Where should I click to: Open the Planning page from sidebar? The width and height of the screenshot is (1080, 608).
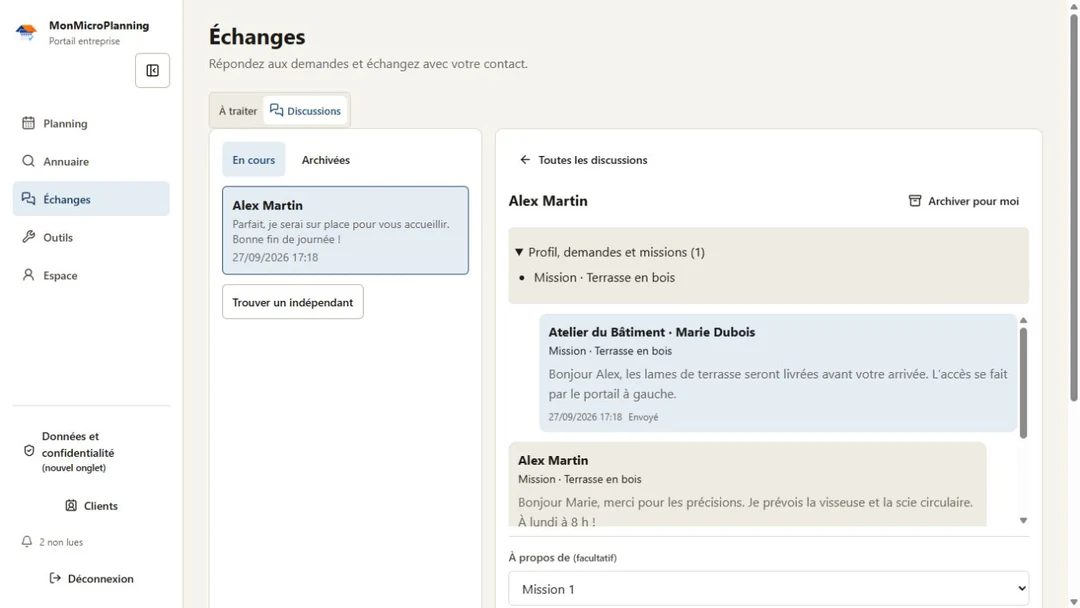pyautogui.click(x=91, y=123)
